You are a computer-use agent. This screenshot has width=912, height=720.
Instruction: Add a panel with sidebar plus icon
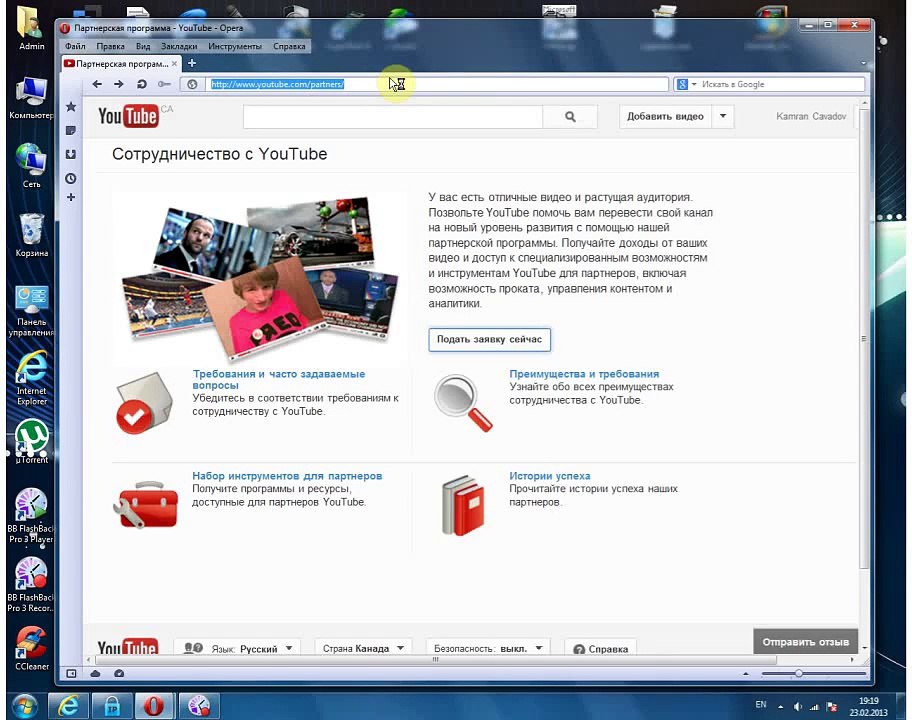point(71,197)
